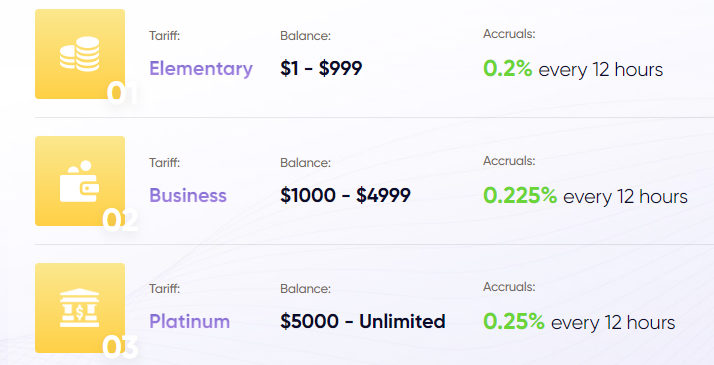Click the Balance label in the Business row
714x365 pixels.
click(306, 162)
